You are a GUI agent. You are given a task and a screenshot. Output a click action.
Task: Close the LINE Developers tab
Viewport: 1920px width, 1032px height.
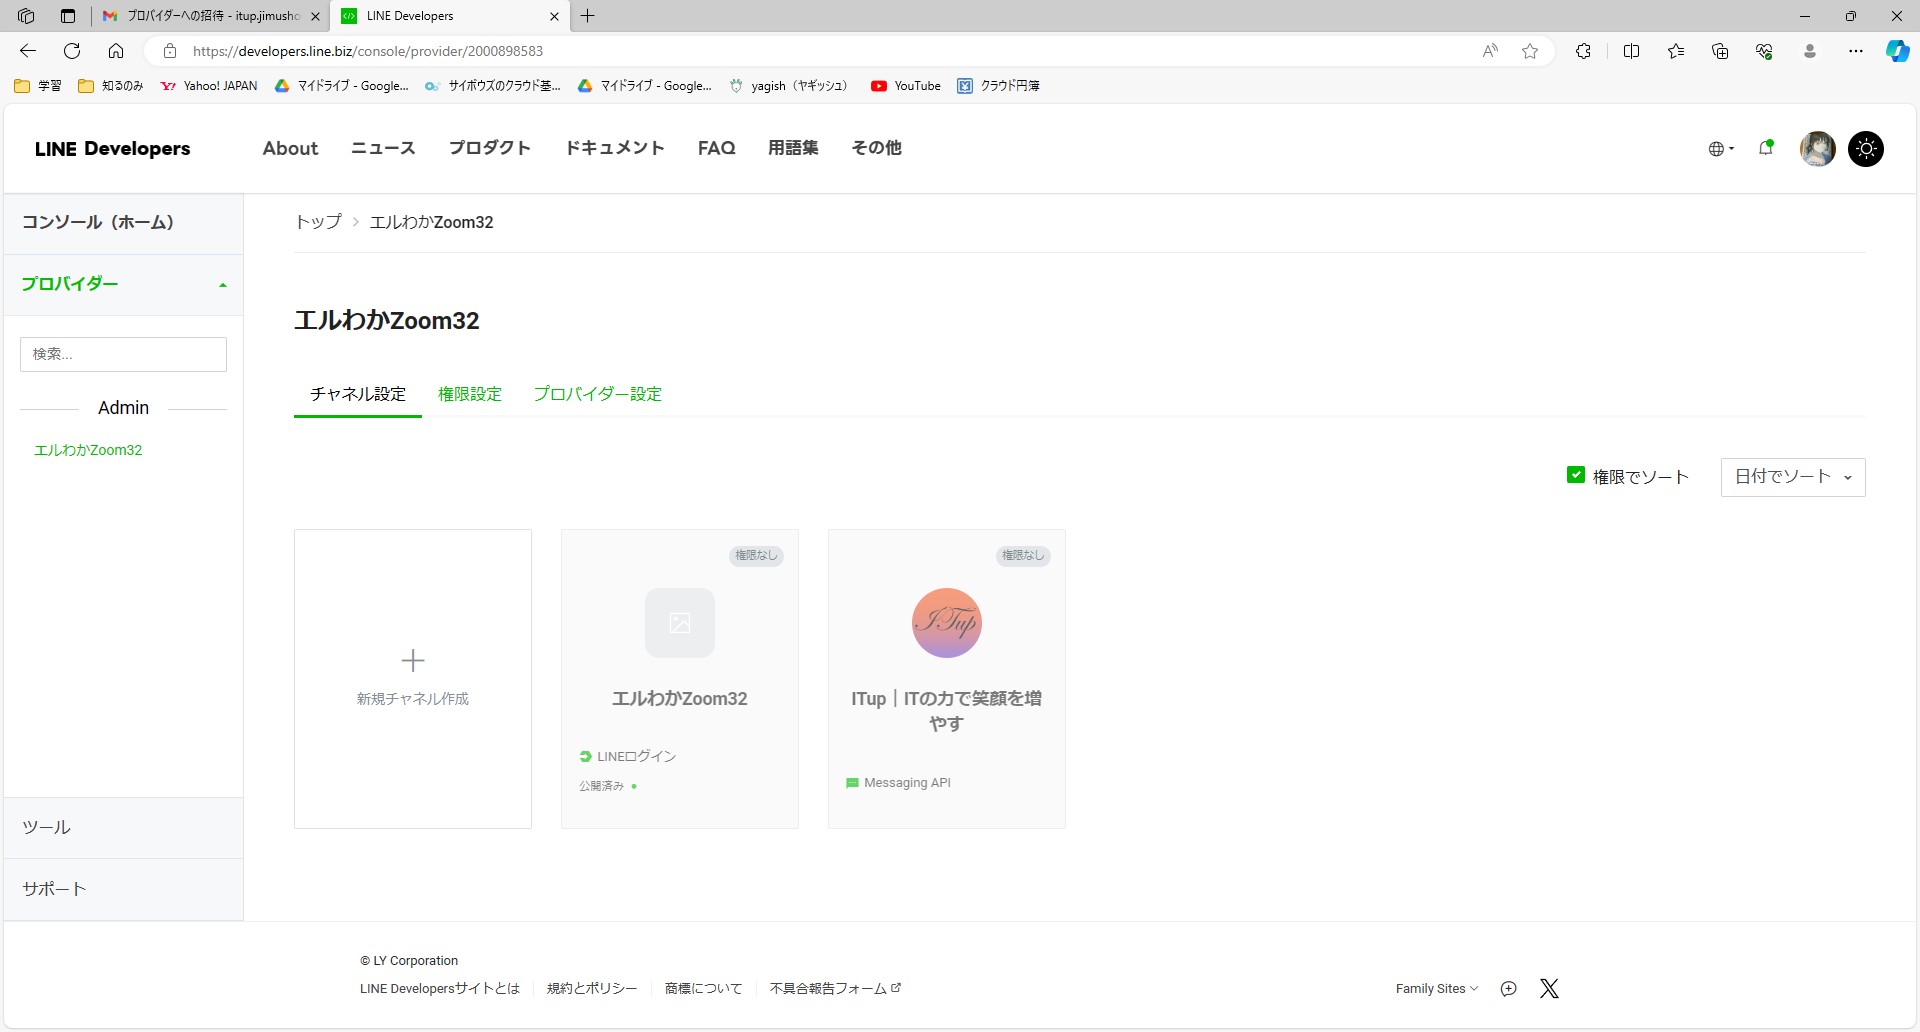[554, 16]
